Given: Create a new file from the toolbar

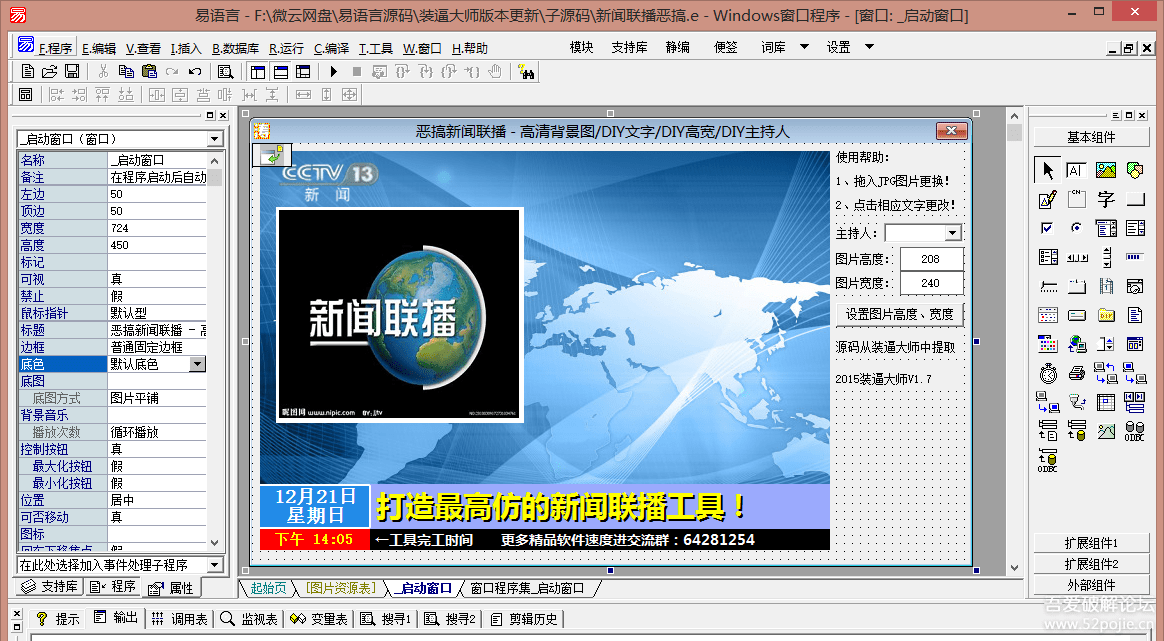Looking at the screenshot, I should coord(27,72).
